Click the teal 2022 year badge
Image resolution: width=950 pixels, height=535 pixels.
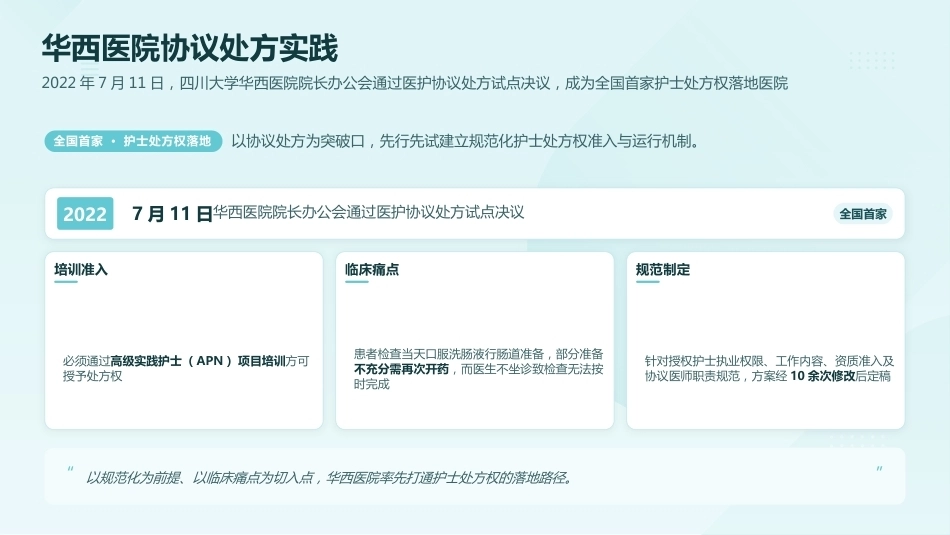click(x=85, y=213)
